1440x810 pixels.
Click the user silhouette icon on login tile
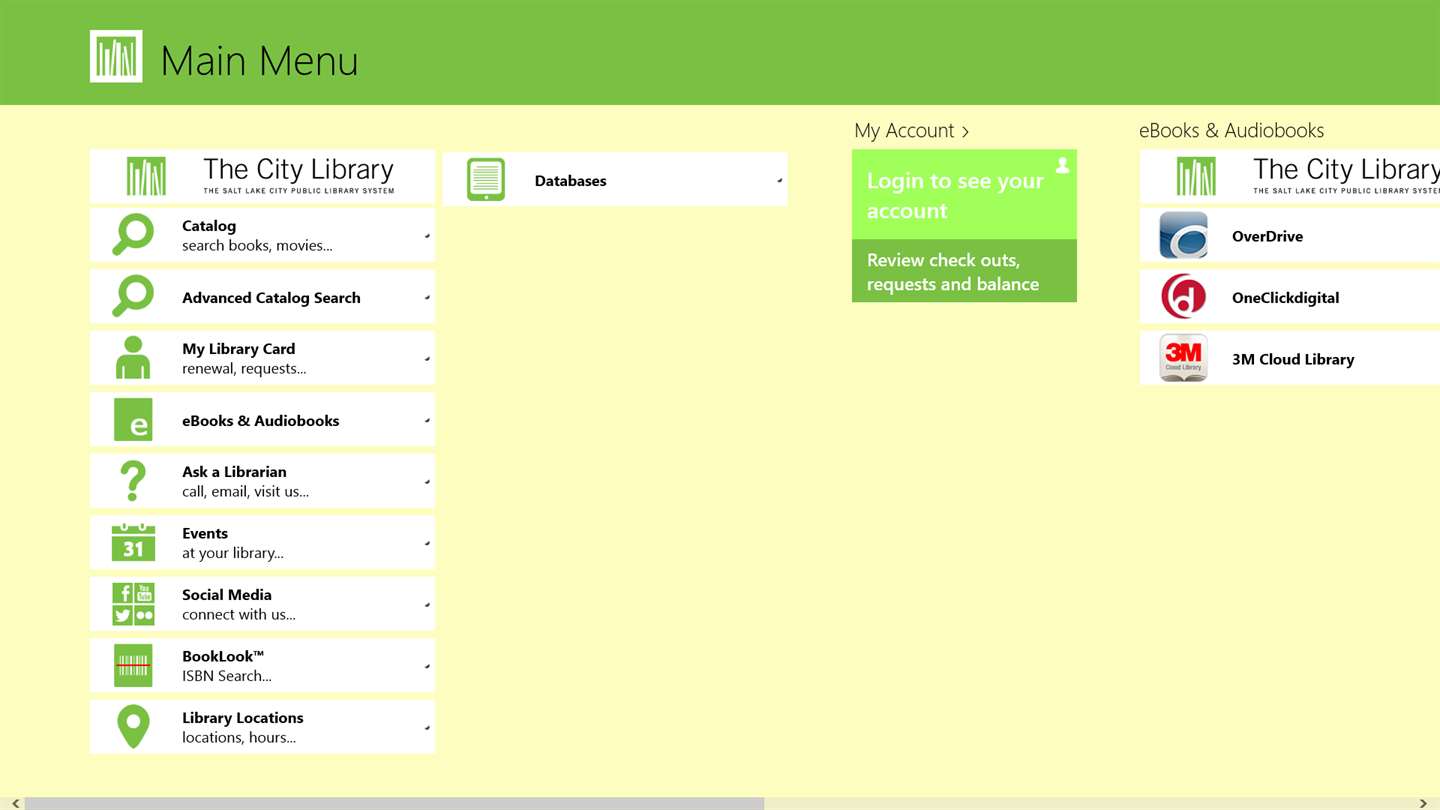click(1062, 165)
